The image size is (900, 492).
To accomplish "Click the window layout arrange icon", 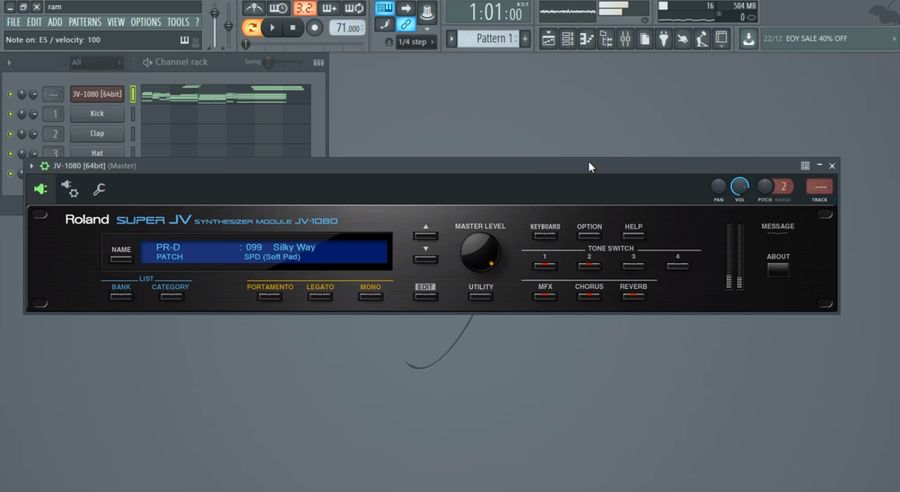I will [721, 38].
